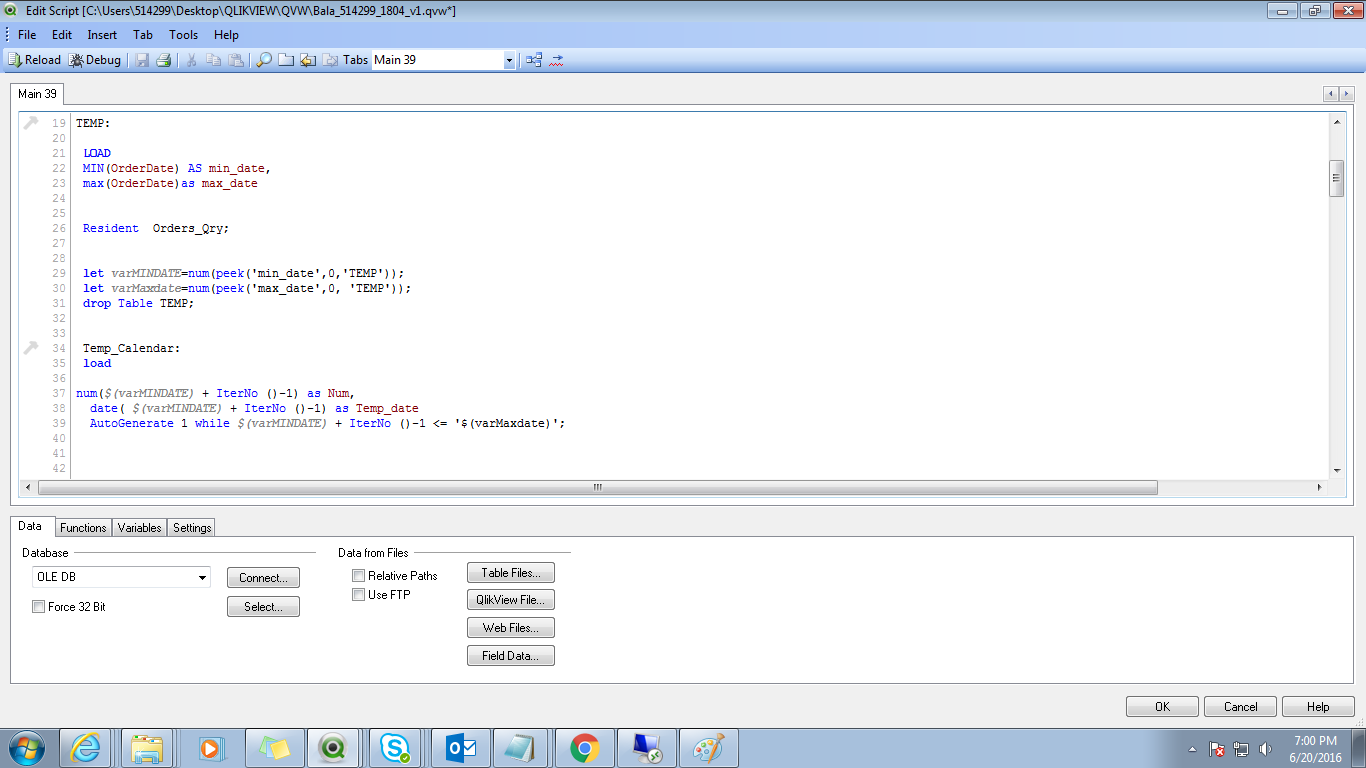Click the Copy icon in toolbar

click(x=213, y=60)
